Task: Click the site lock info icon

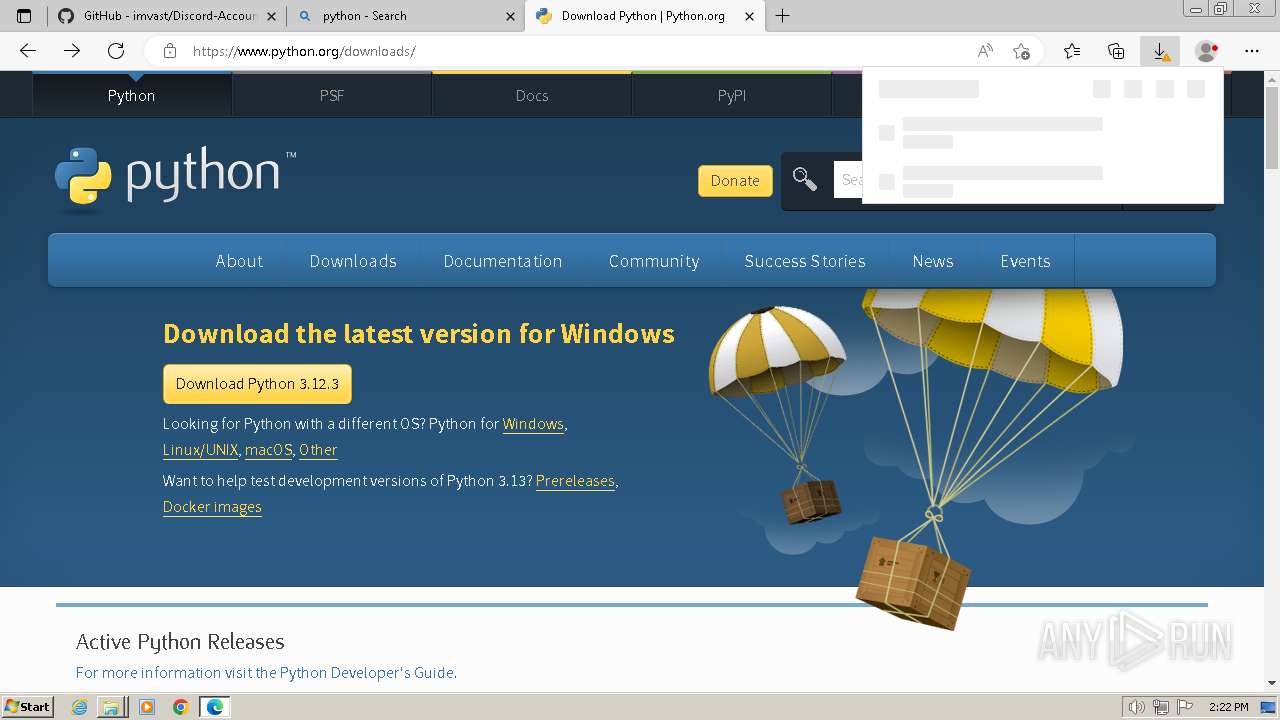Action: (x=169, y=51)
